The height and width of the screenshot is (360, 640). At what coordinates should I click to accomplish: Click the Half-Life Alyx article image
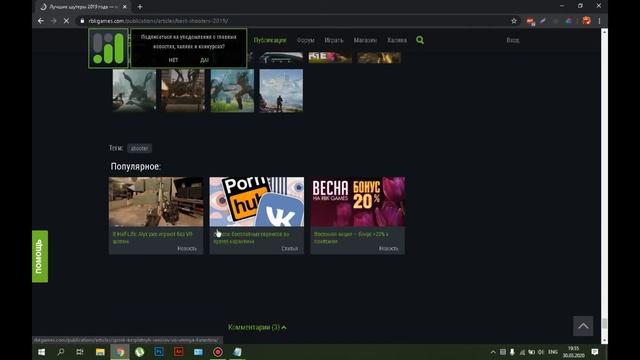156,202
